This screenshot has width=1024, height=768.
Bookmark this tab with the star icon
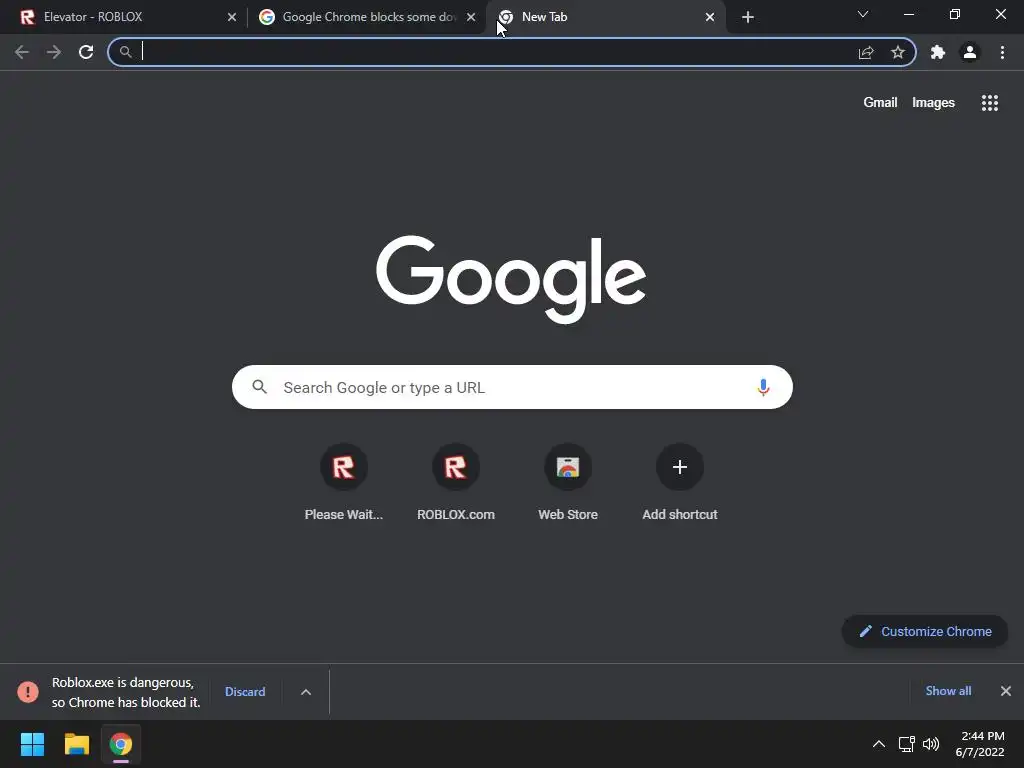(898, 52)
